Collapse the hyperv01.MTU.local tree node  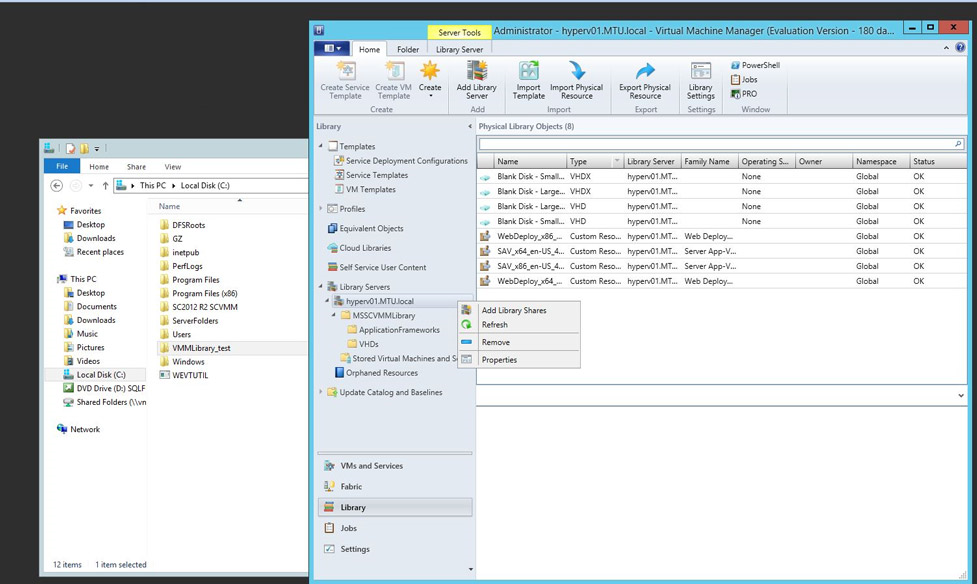(x=326, y=301)
